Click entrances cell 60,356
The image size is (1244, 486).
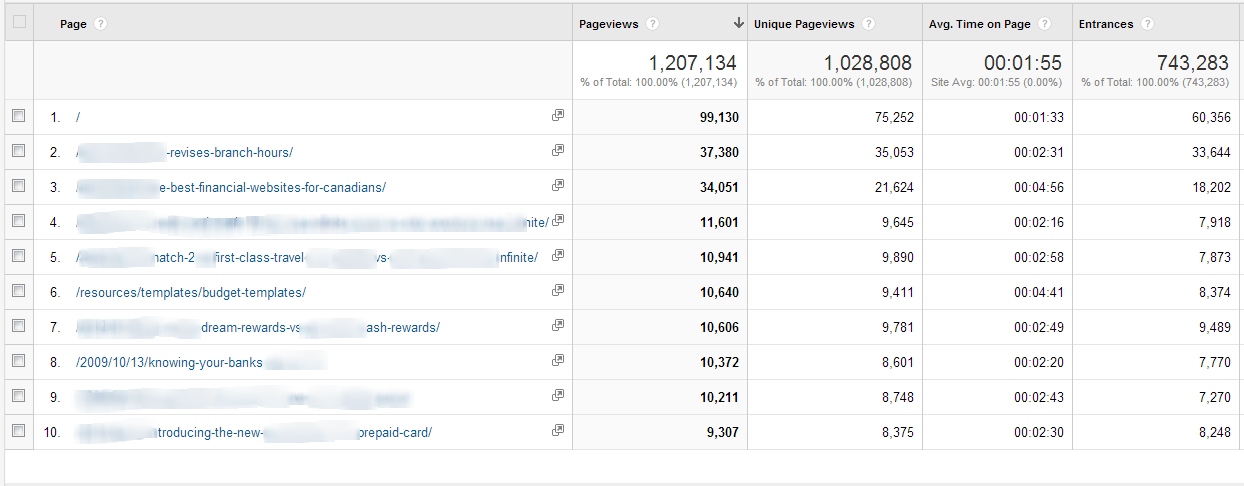tap(1212, 118)
